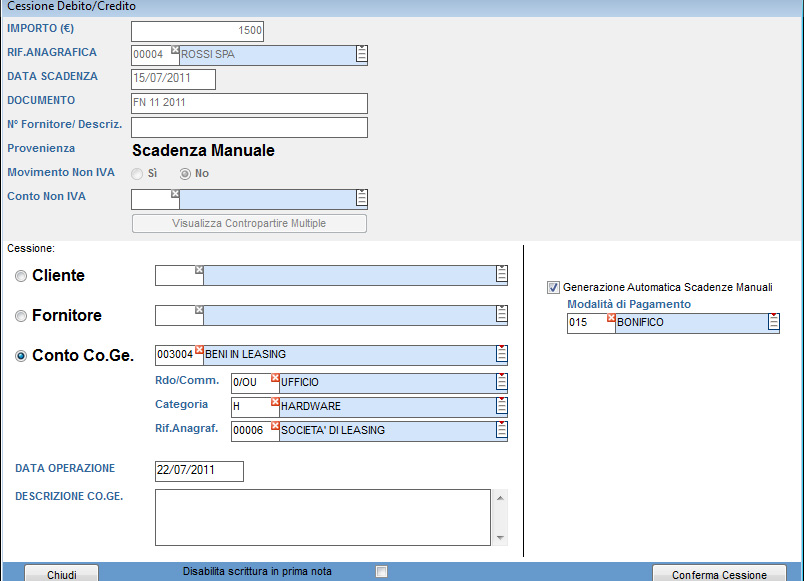Screen dimensions: 804x581
Task: Open the ROSSI SPA lookup list
Action: pyautogui.click(x=362, y=54)
